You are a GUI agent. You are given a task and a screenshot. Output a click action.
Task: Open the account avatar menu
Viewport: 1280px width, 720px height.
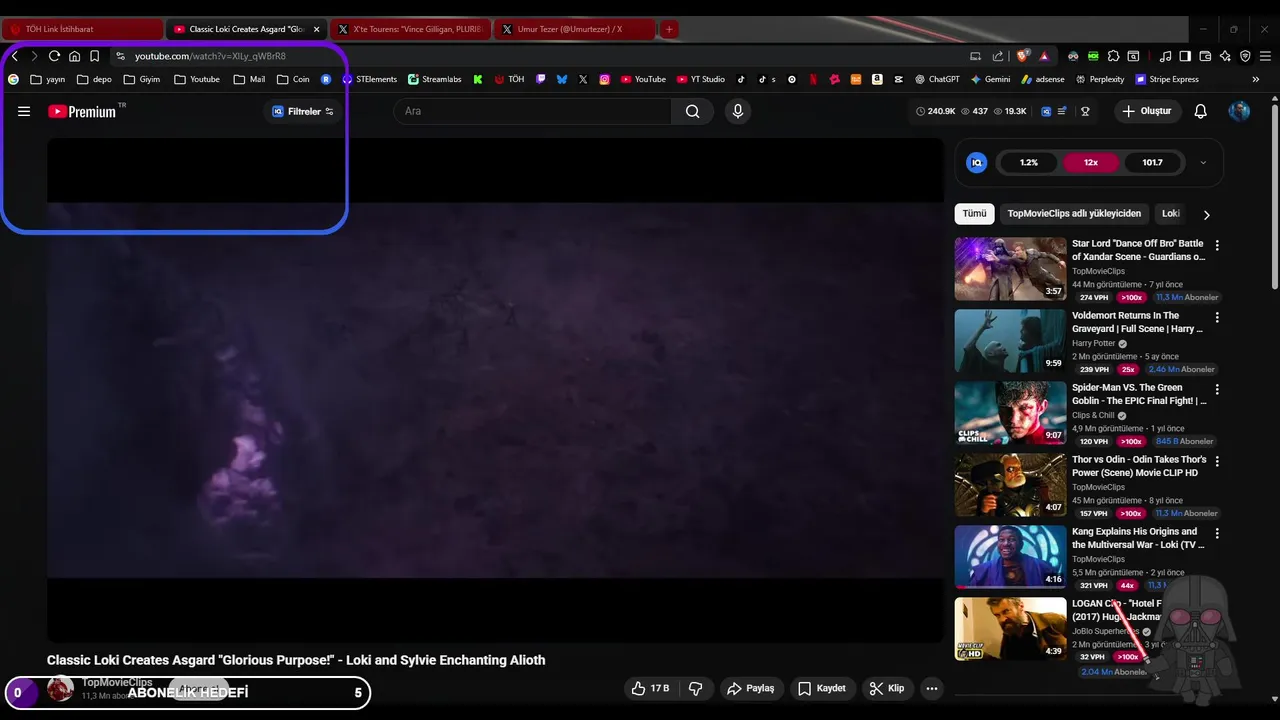[1239, 111]
